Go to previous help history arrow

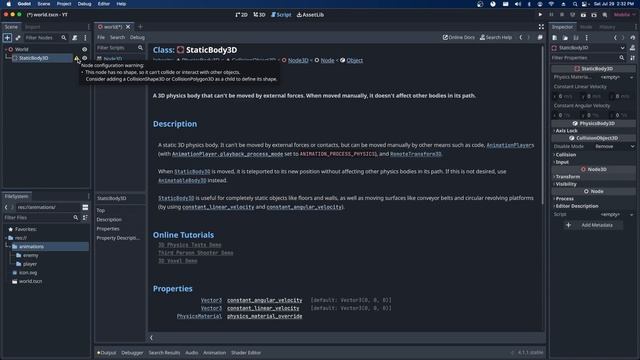521,38
